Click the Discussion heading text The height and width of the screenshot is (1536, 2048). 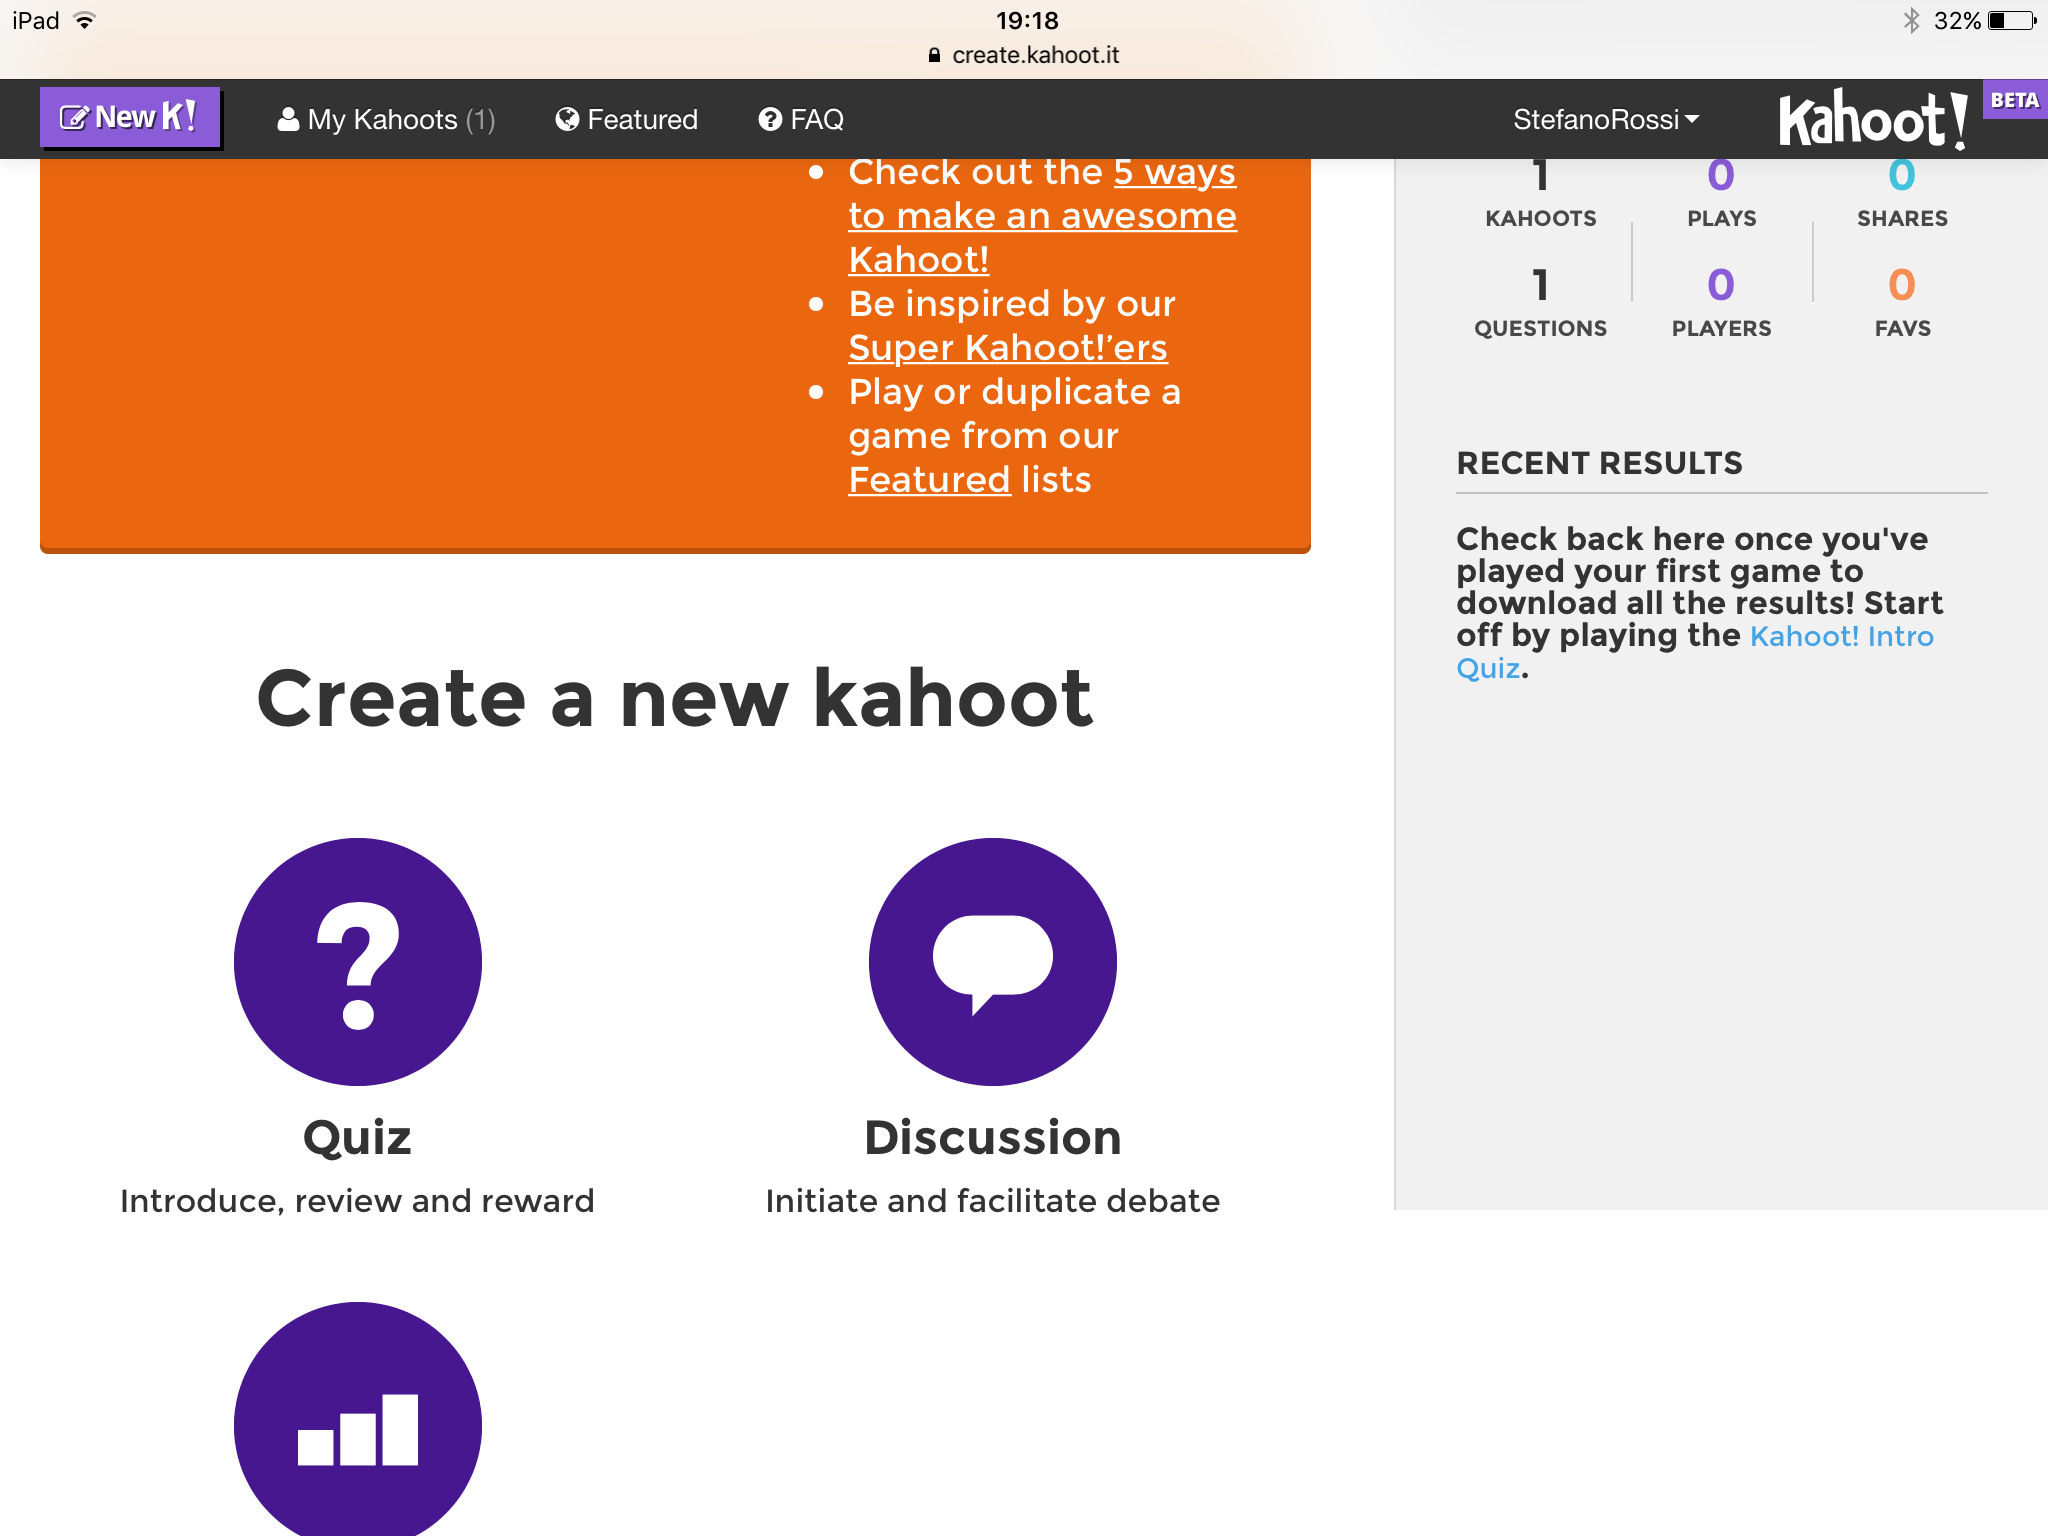click(x=992, y=1138)
